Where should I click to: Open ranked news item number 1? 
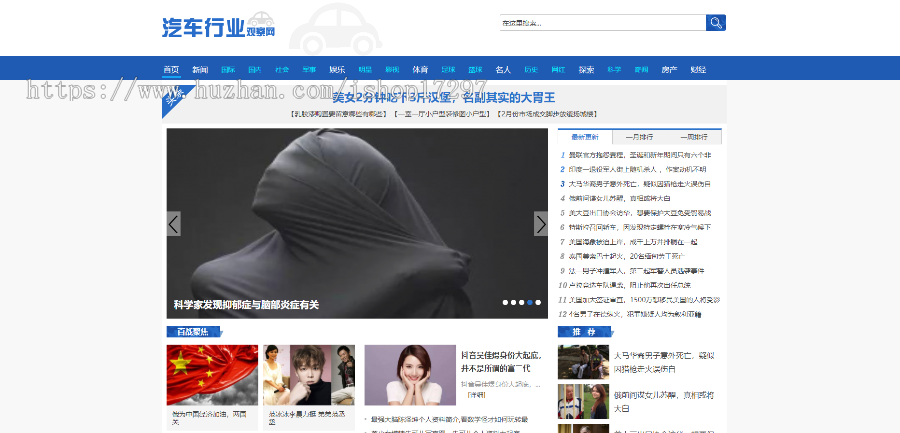point(639,155)
